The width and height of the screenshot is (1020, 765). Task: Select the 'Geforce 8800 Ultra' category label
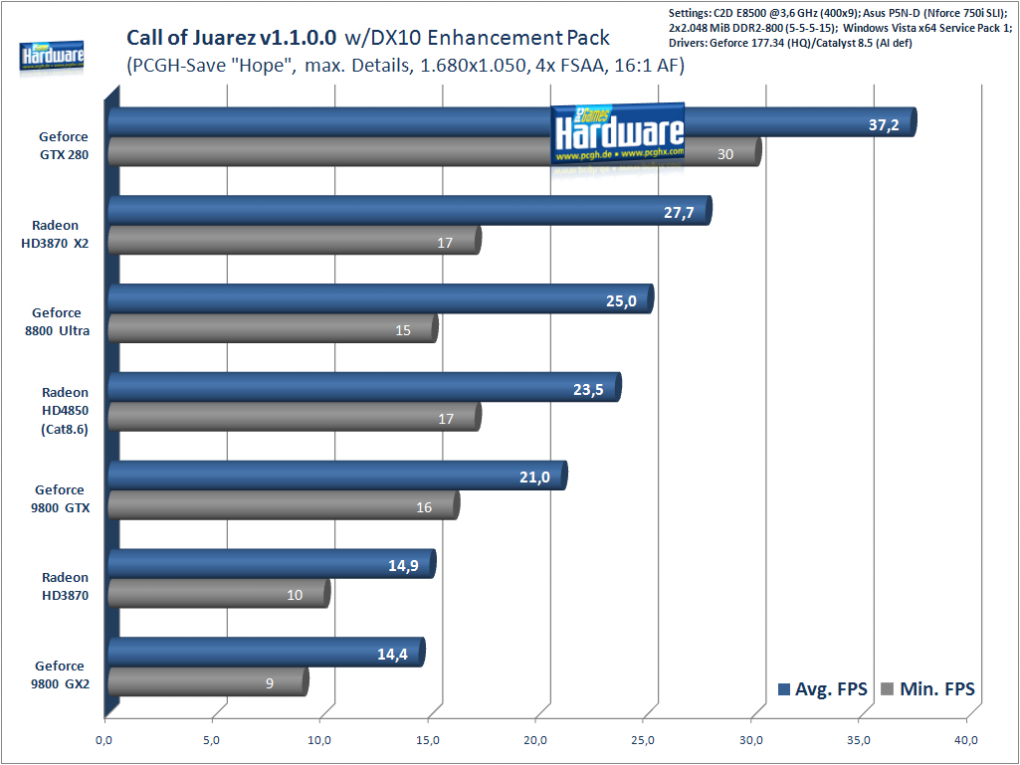point(57,321)
